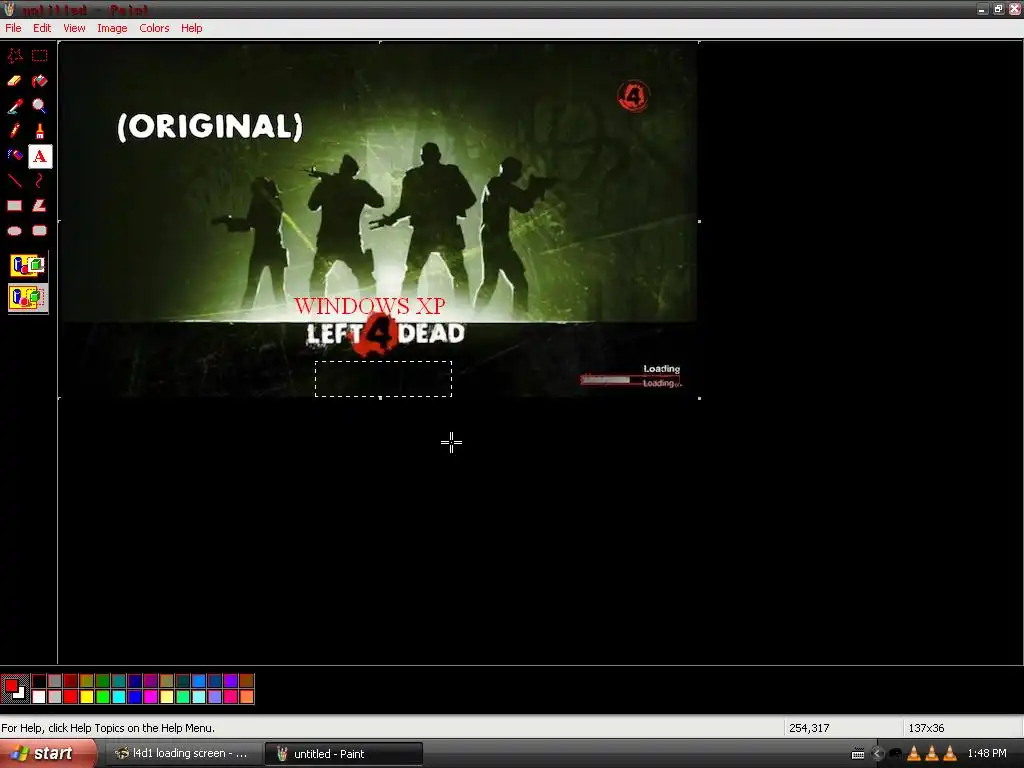Viewport: 1024px width, 768px height.
Task: Select the Ellipse shape tool
Action: point(14,231)
